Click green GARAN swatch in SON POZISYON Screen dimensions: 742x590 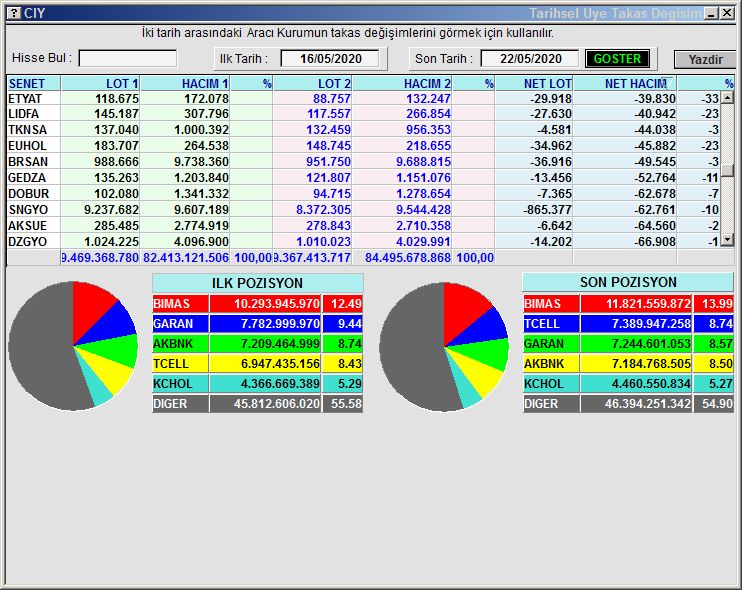click(x=551, y=343)
